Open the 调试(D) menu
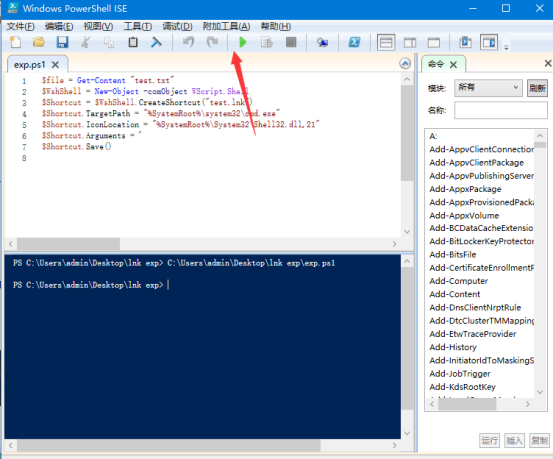 click(177, 26)
